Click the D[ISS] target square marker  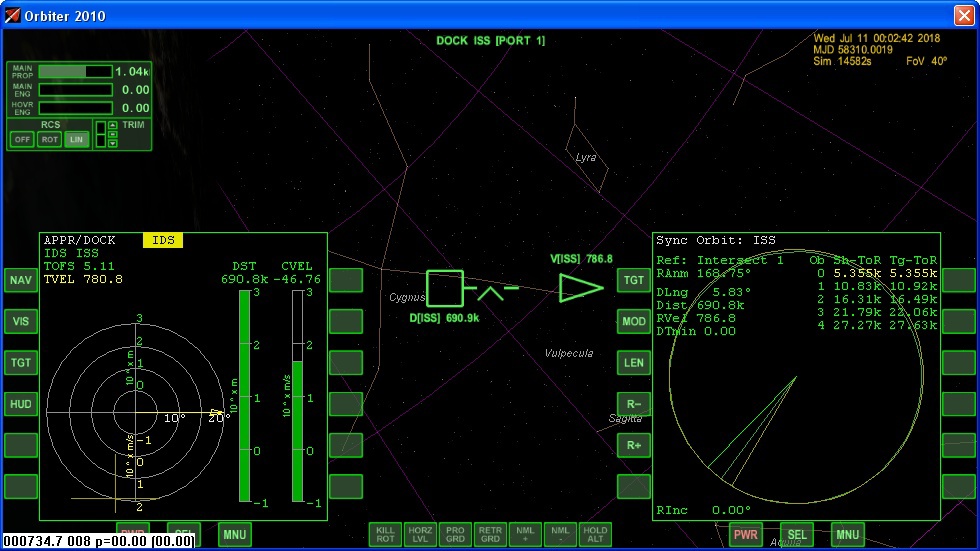tap(445, 288)
